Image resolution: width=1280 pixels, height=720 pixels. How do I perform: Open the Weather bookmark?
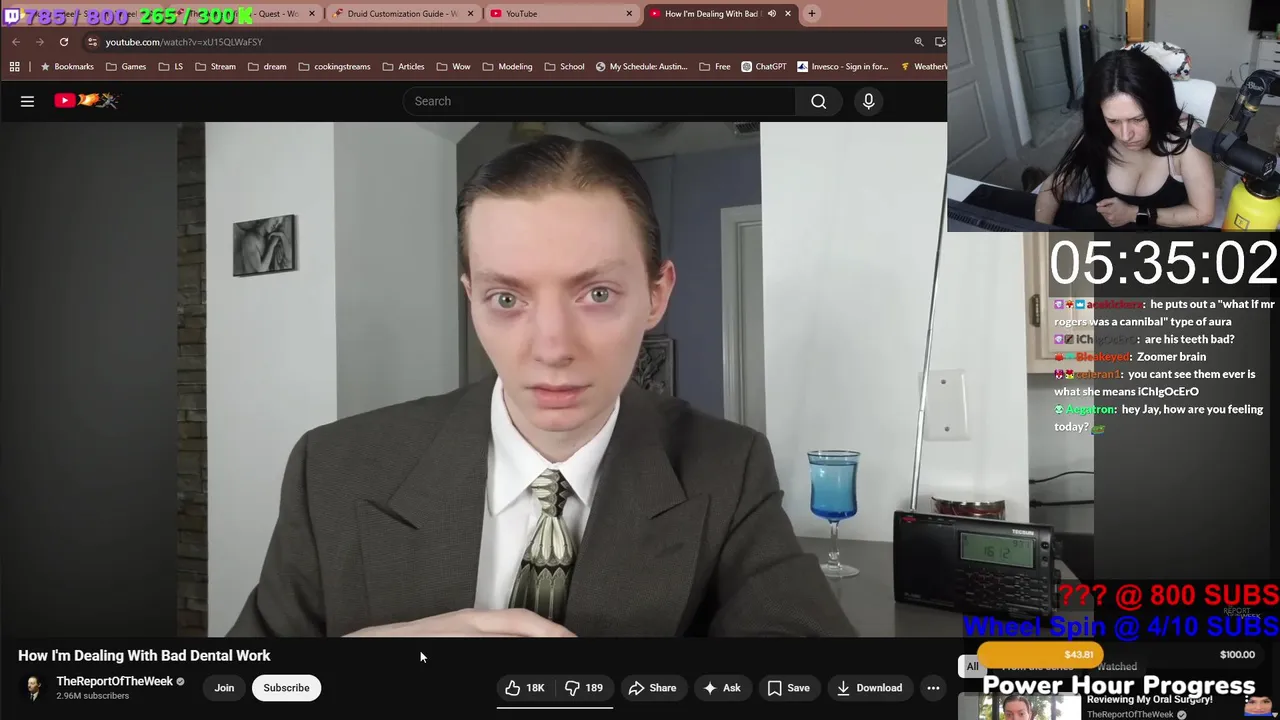click(x=923, y=67)
